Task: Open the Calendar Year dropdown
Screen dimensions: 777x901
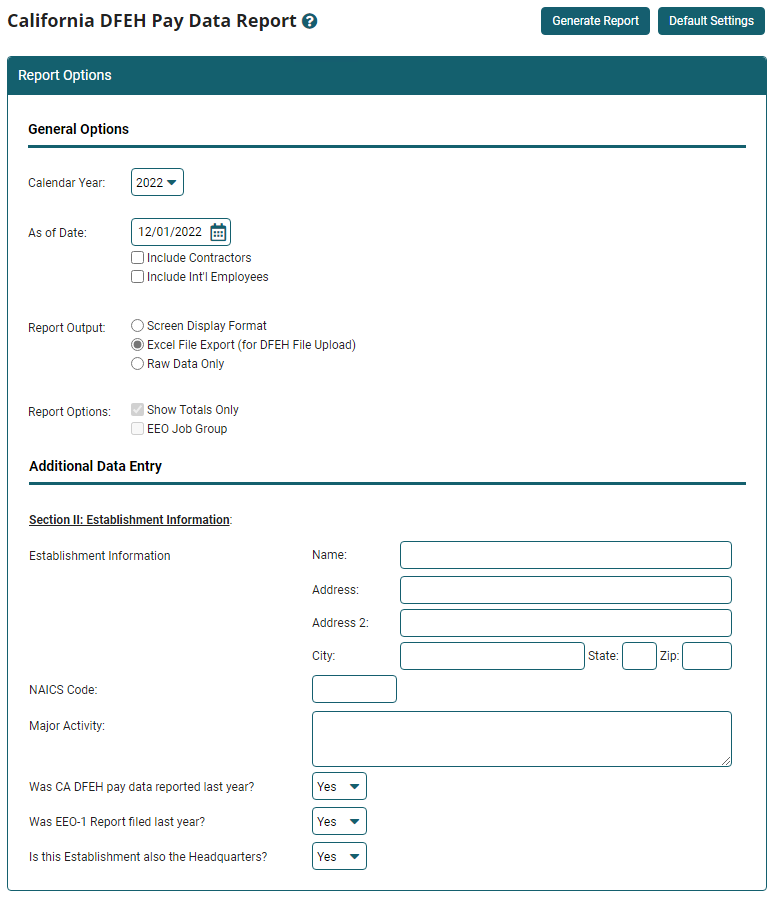Action: 157,182
